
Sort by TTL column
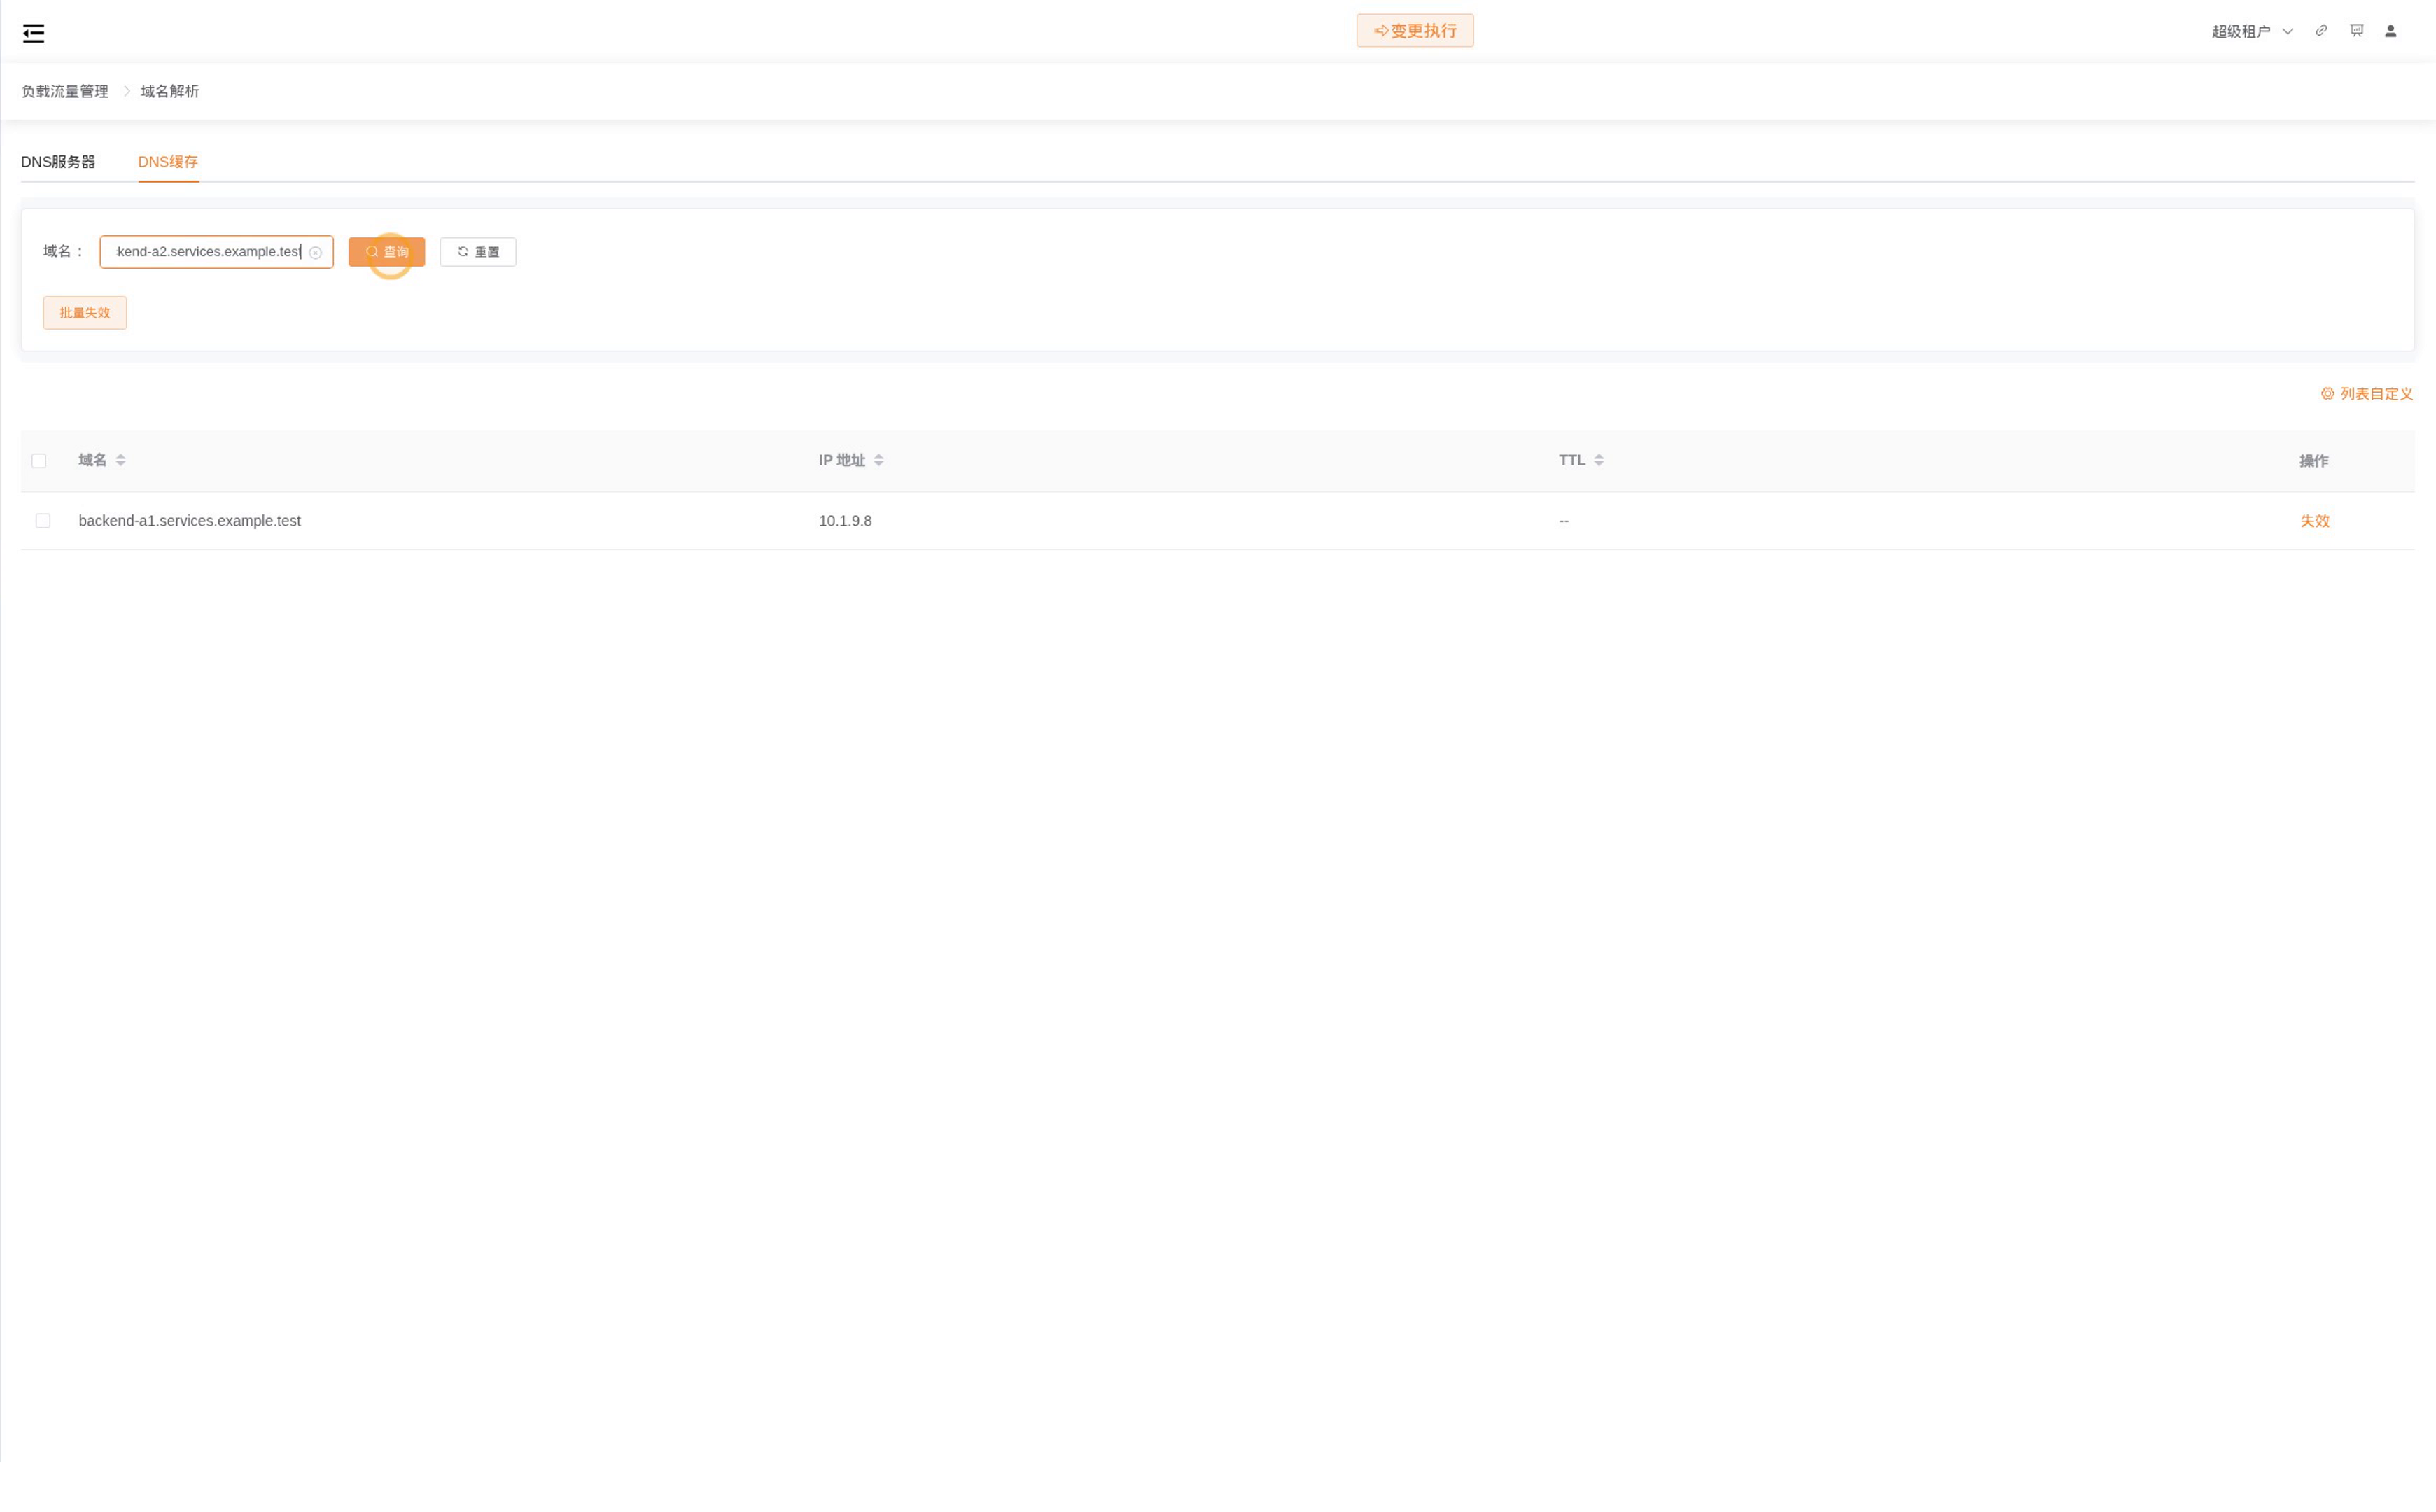click(x=1599, y=461)
